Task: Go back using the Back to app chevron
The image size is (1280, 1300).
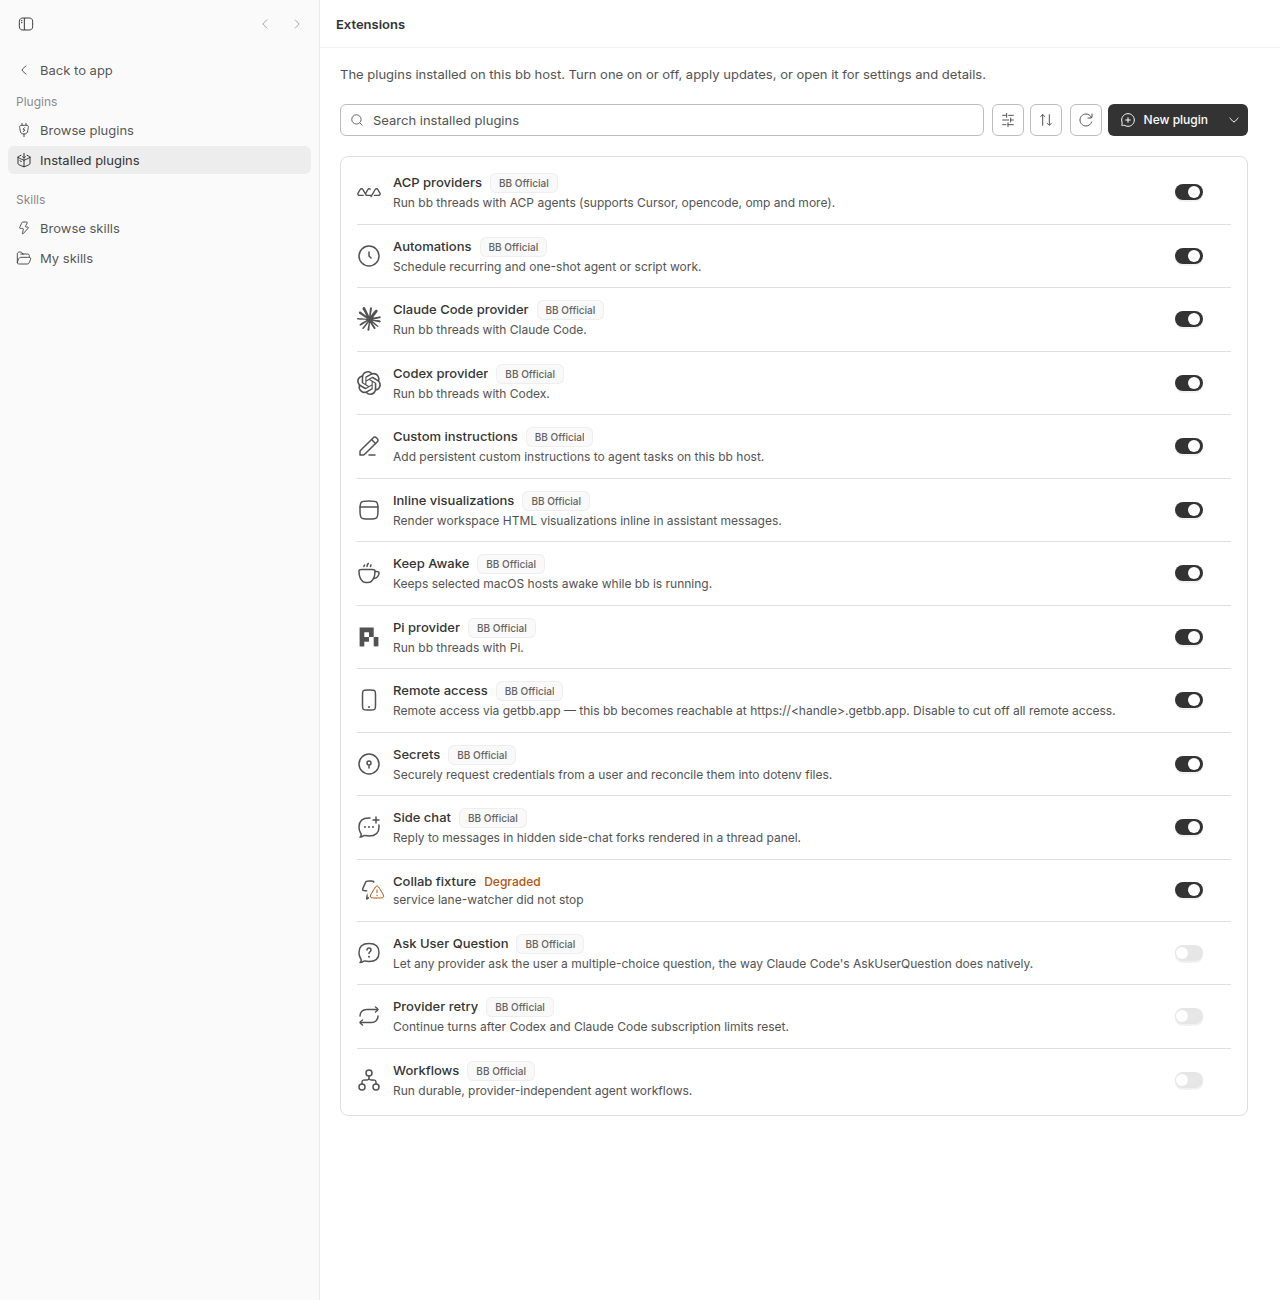Action: (x=24, y=70)
